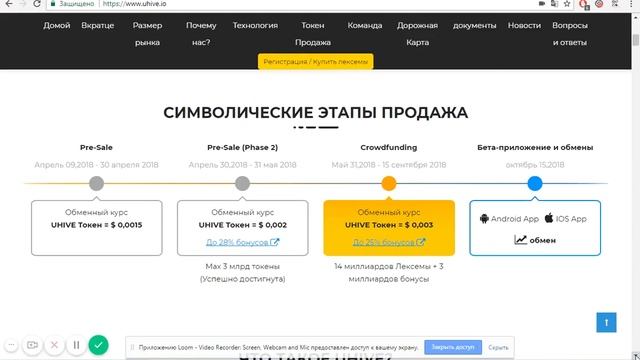Click the orange Crowdfunding timeline marker
The width and height of the screenshot is (640, 360).
[x=389, y=183]
